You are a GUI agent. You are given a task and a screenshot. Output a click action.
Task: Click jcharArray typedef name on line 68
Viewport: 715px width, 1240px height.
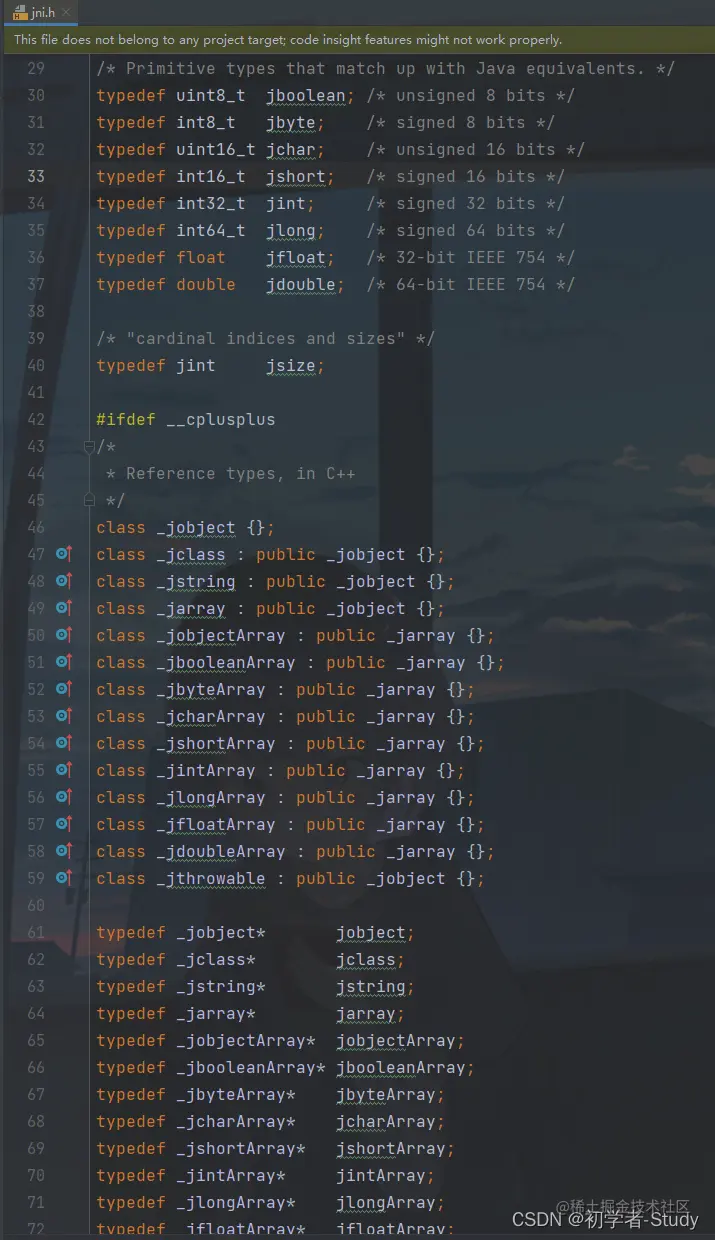point(386,1122)
